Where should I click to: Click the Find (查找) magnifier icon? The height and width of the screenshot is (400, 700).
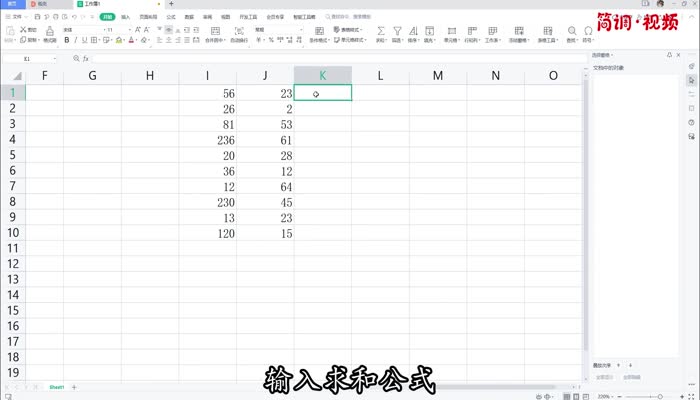coord(572,31)
